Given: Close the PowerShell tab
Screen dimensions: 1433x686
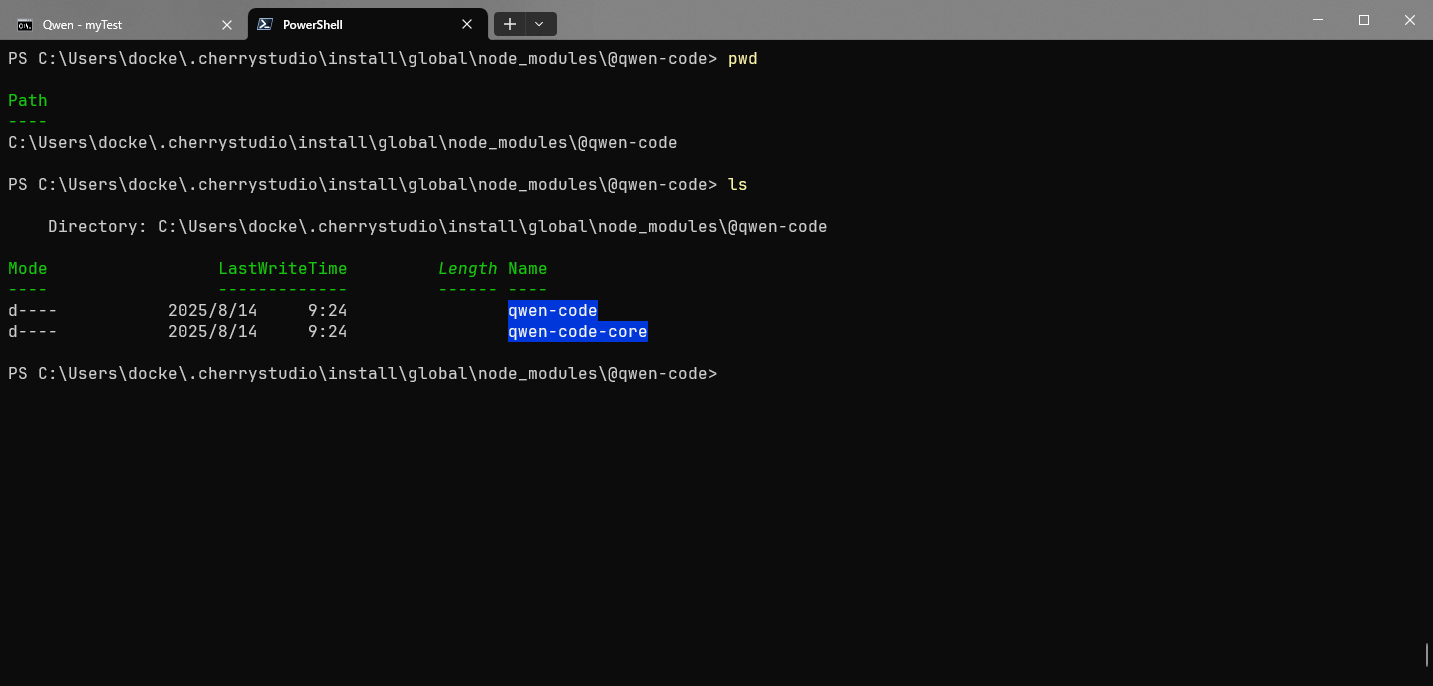Looking at the screenshot, I should point(467,24).
